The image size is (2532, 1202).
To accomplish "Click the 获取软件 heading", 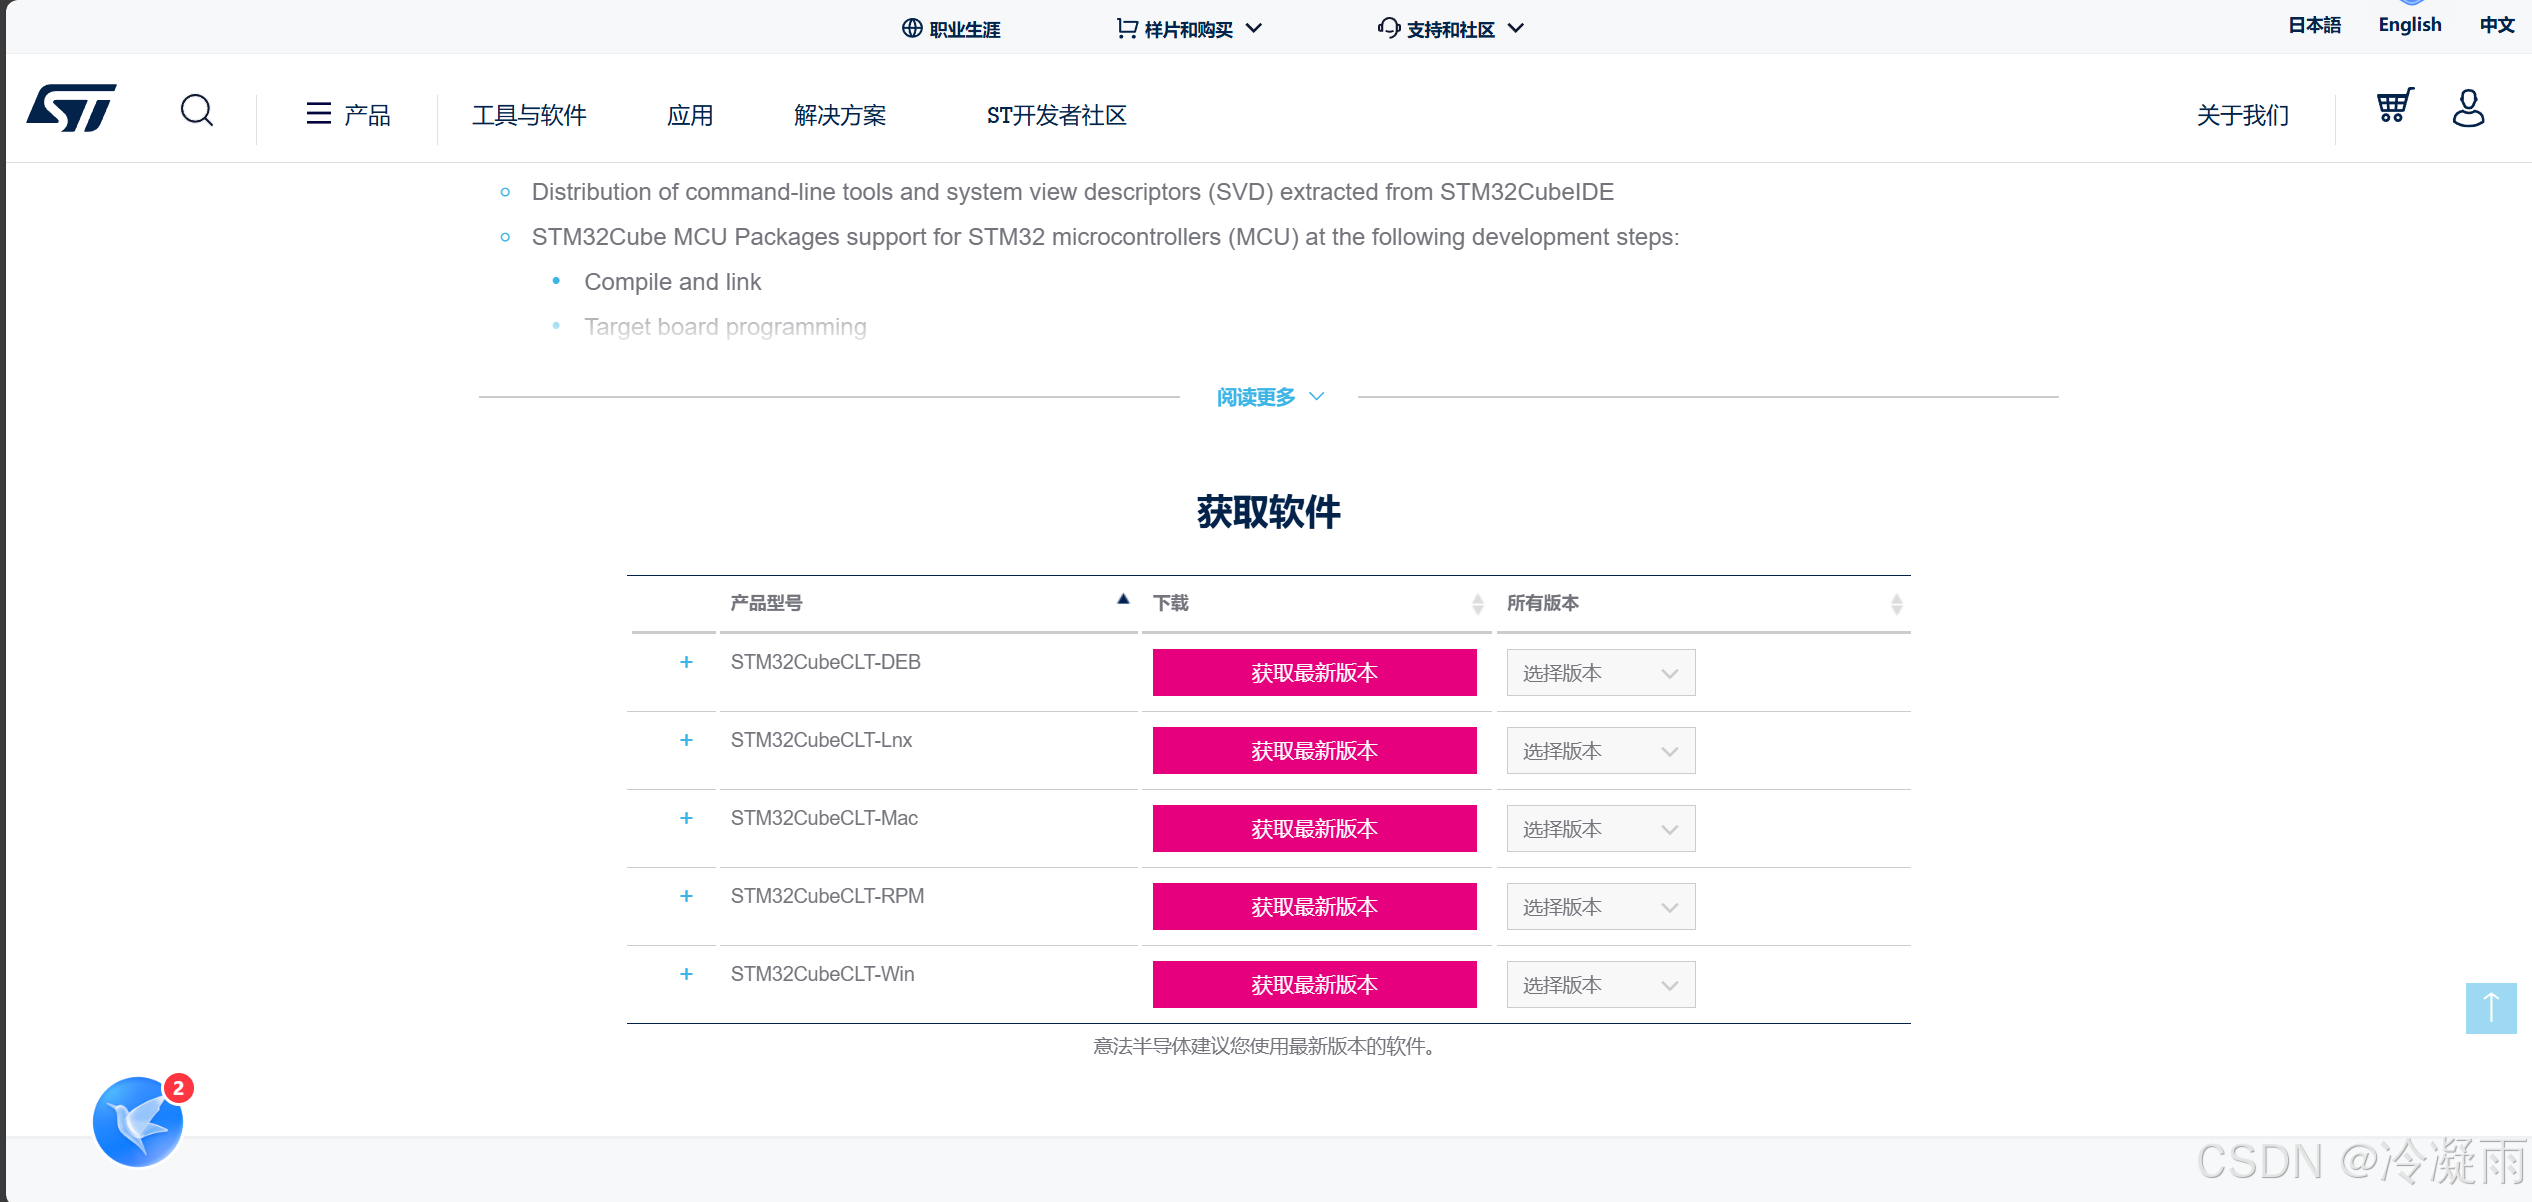I will [1268, 512].
